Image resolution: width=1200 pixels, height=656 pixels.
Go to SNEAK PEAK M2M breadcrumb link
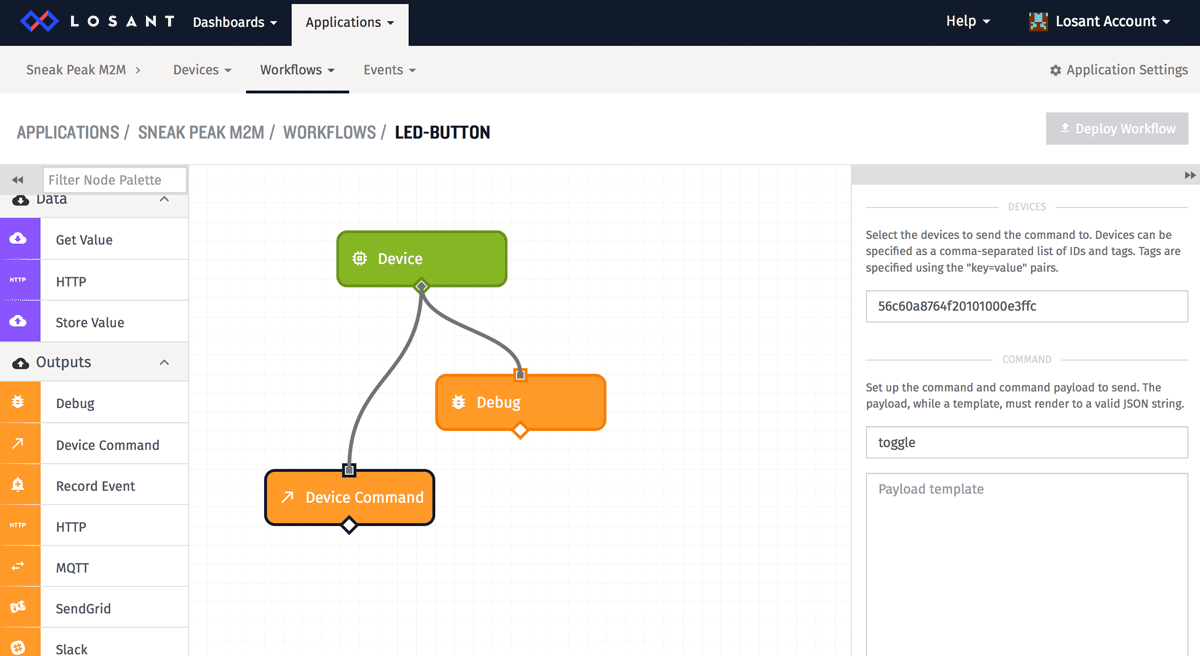pos(201,132)
